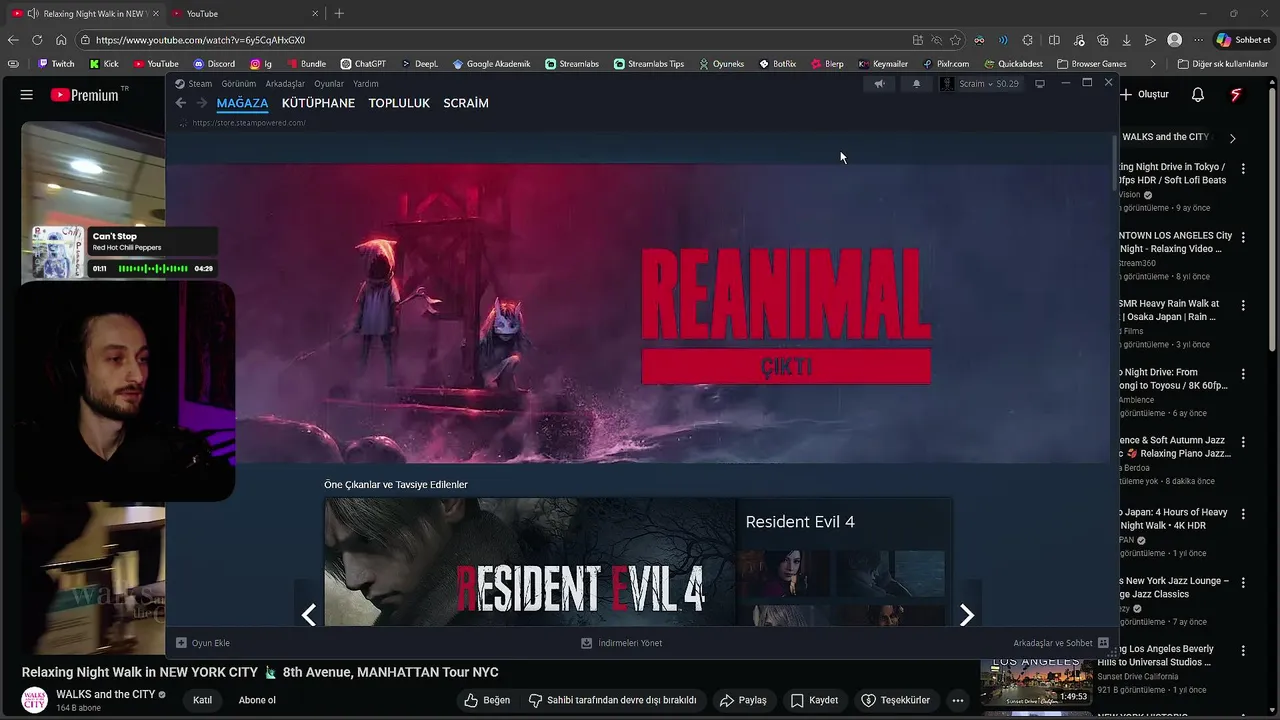Open options for Osaka Heavy Rain Walk video
1280x720 pixels.
(x=1243, y=305)
